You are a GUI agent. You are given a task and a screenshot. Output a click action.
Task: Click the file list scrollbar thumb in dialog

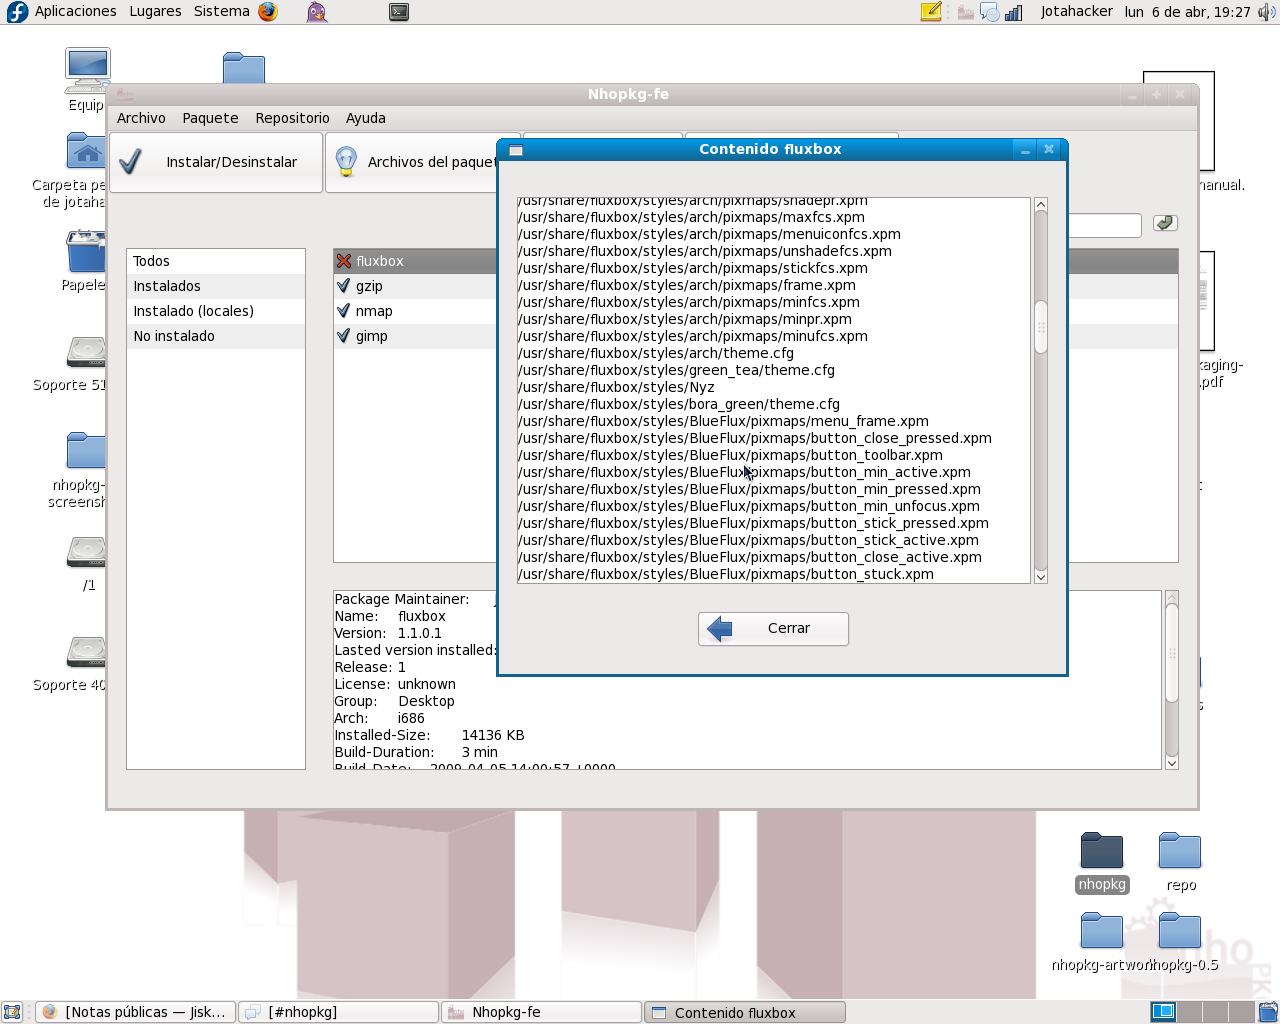click(x=1041, y=327)
